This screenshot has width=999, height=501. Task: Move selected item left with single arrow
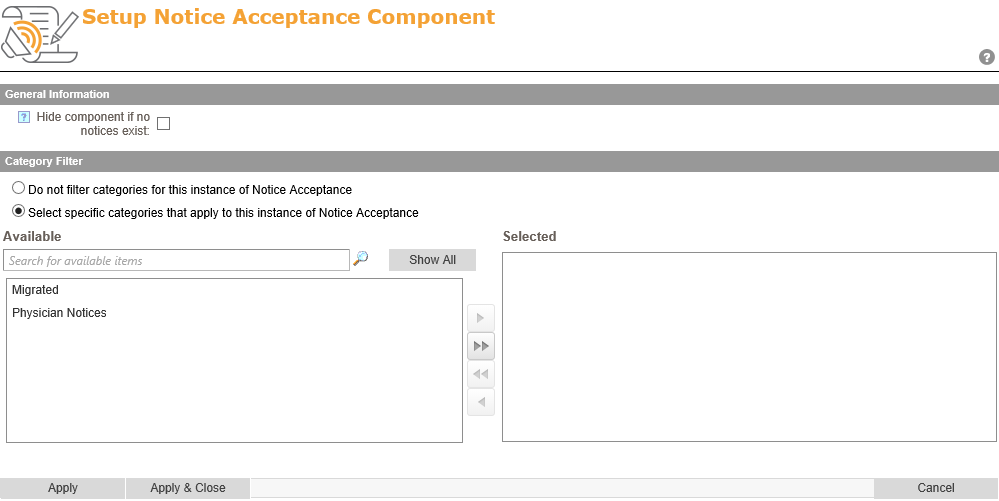click(481, 402)
